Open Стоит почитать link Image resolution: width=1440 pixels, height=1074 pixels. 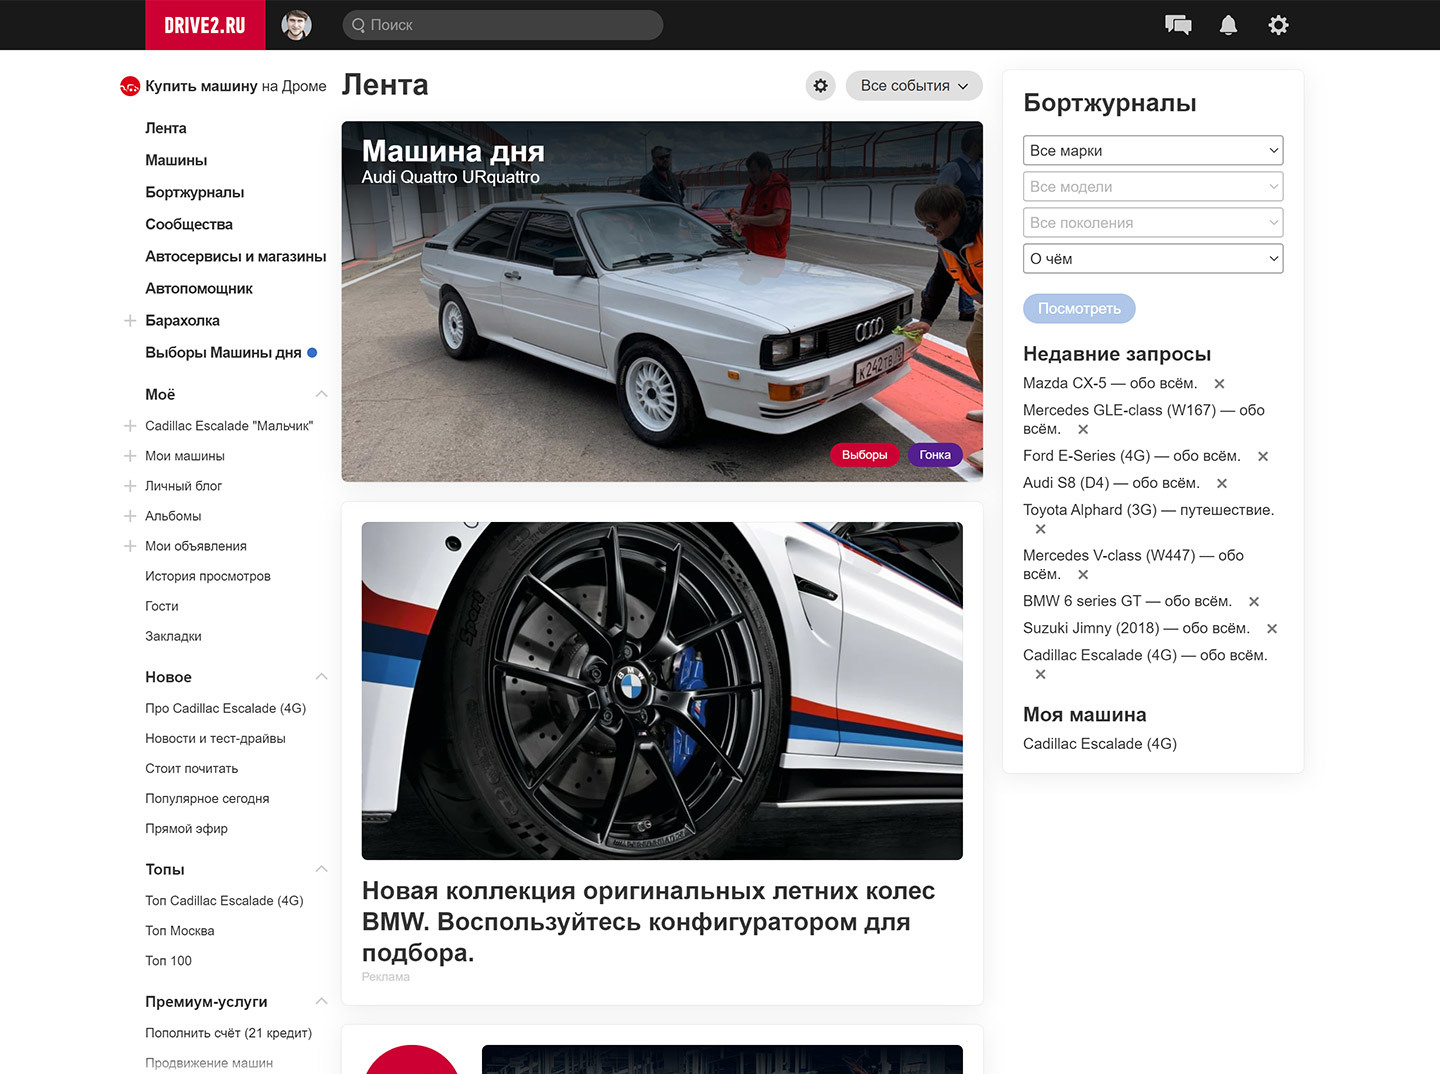(192, 768)
